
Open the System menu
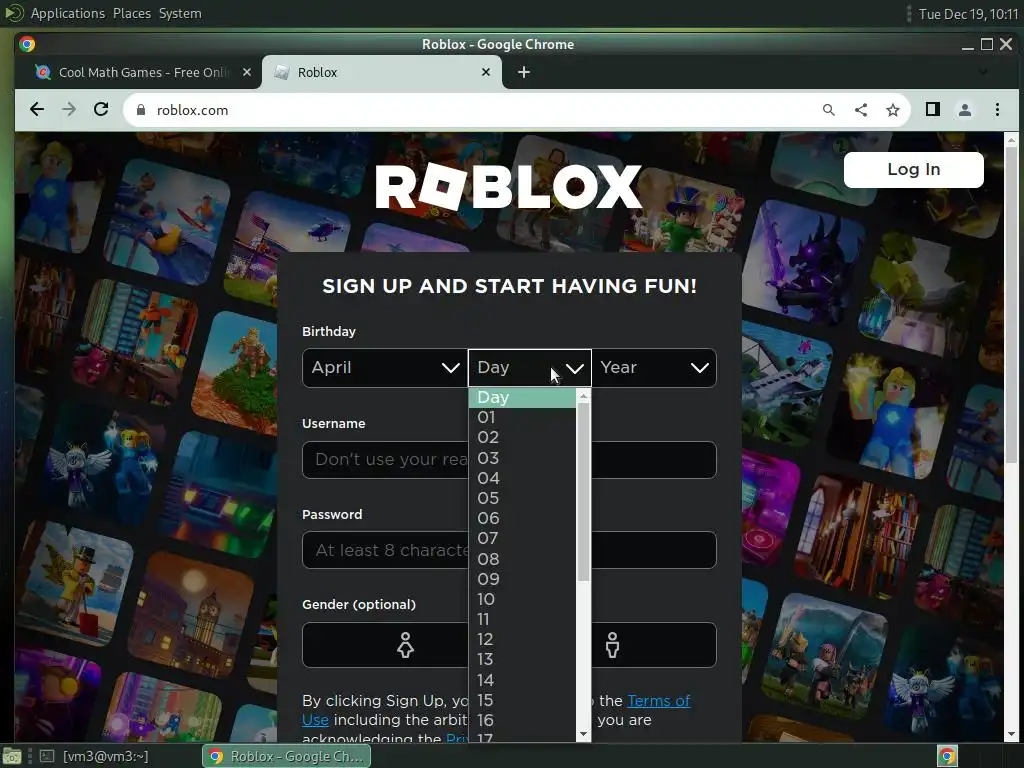[x=180, y=13]
